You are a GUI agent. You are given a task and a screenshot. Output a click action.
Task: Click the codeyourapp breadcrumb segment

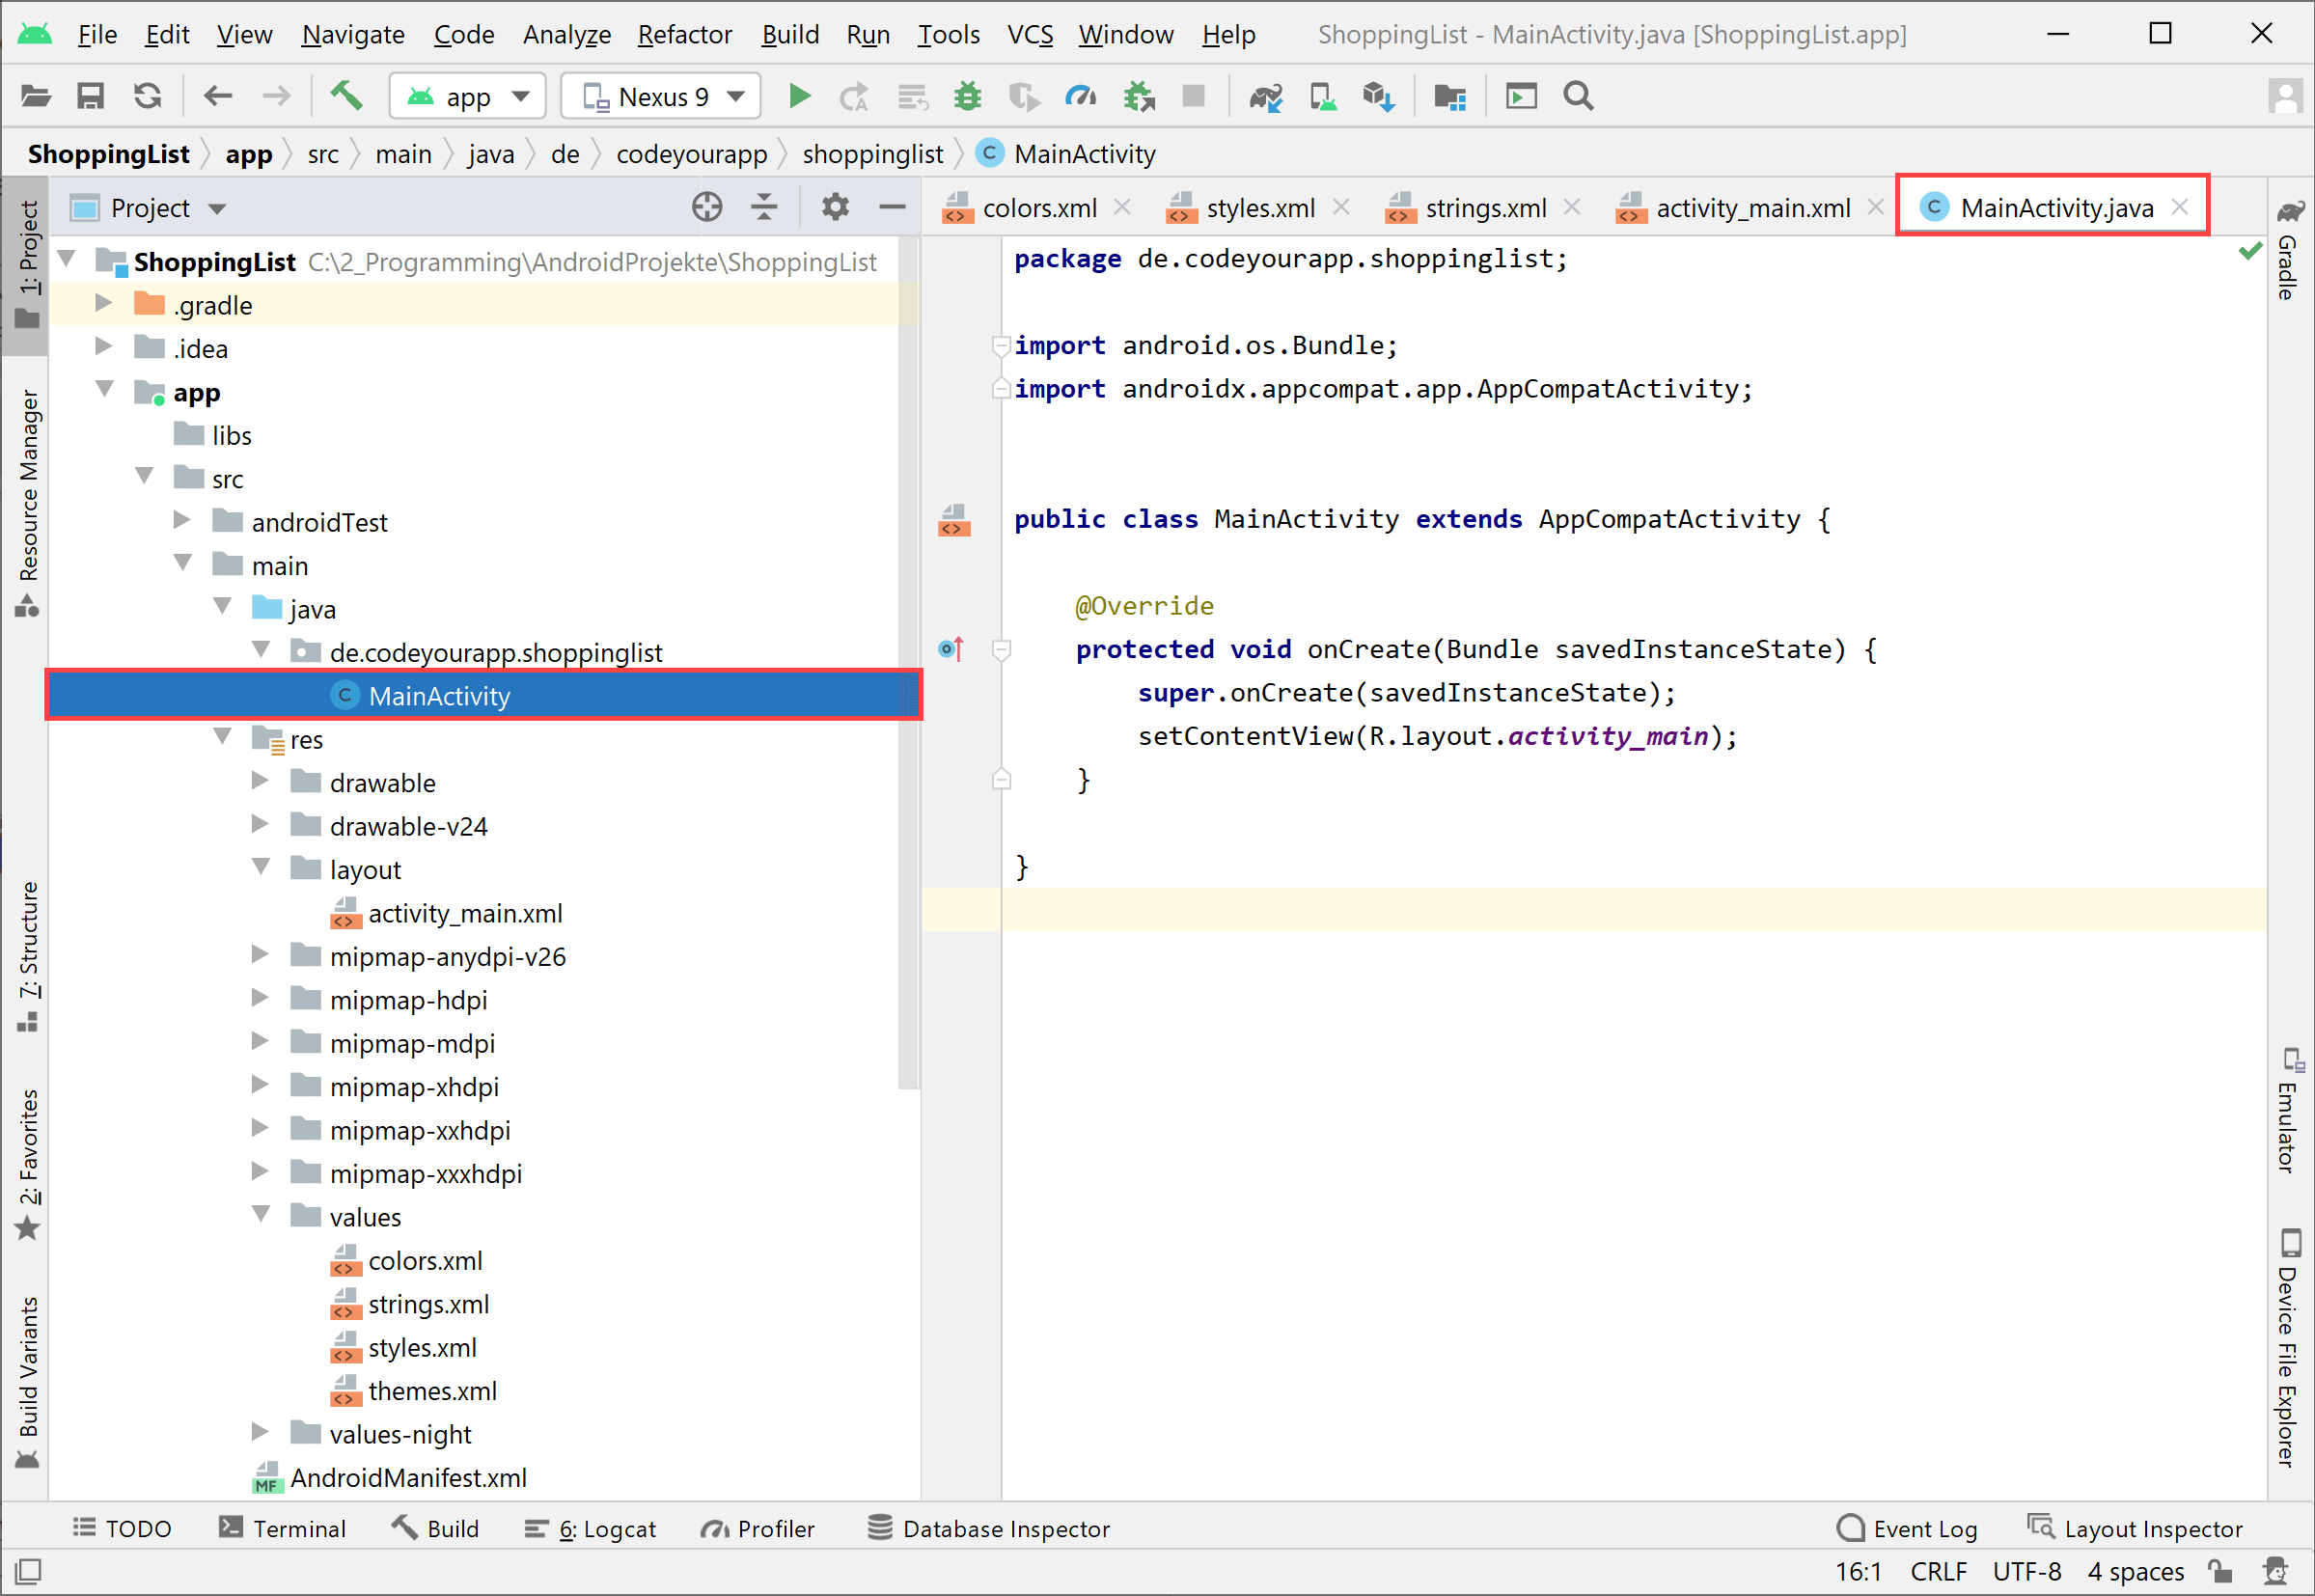[x=691, y=154]
